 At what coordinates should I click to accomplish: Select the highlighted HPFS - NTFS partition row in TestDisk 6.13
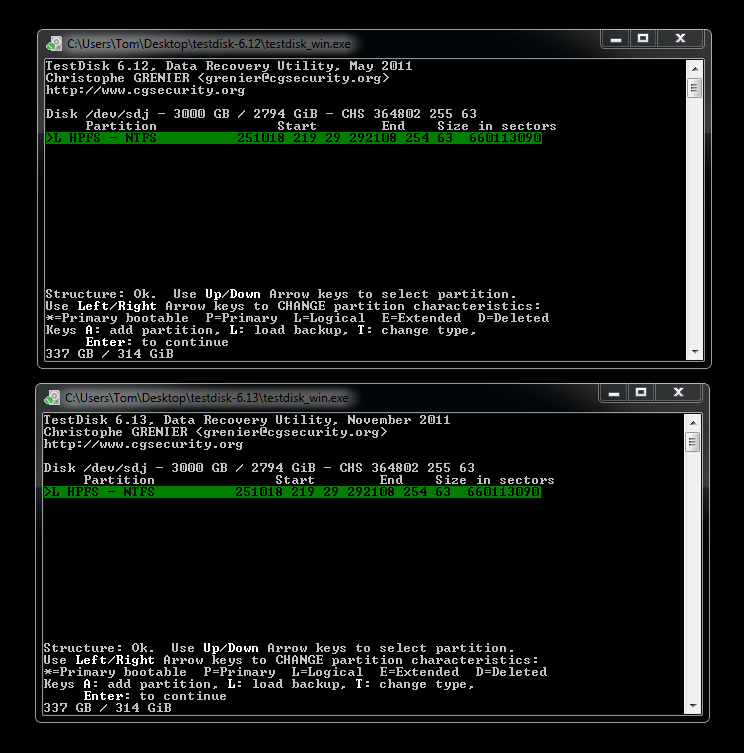pyautogui.click(x=293, y=492)
